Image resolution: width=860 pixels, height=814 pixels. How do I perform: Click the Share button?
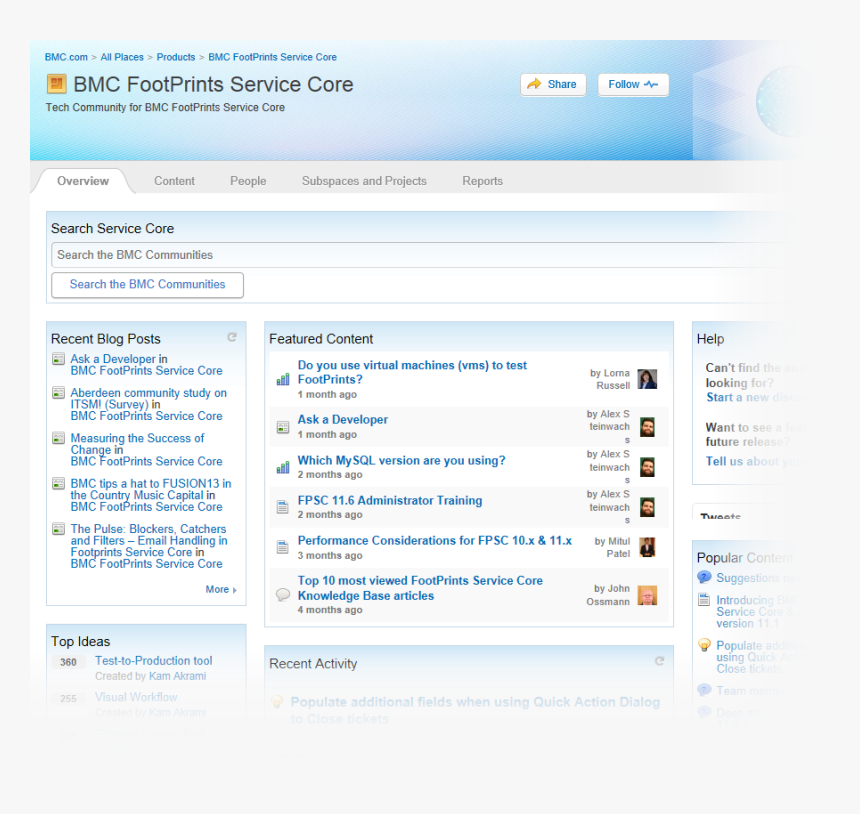[x=553, y=84]
